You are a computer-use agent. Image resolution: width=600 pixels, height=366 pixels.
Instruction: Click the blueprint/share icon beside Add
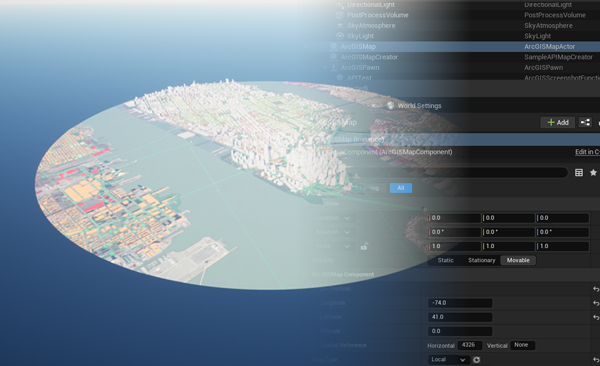585,123
